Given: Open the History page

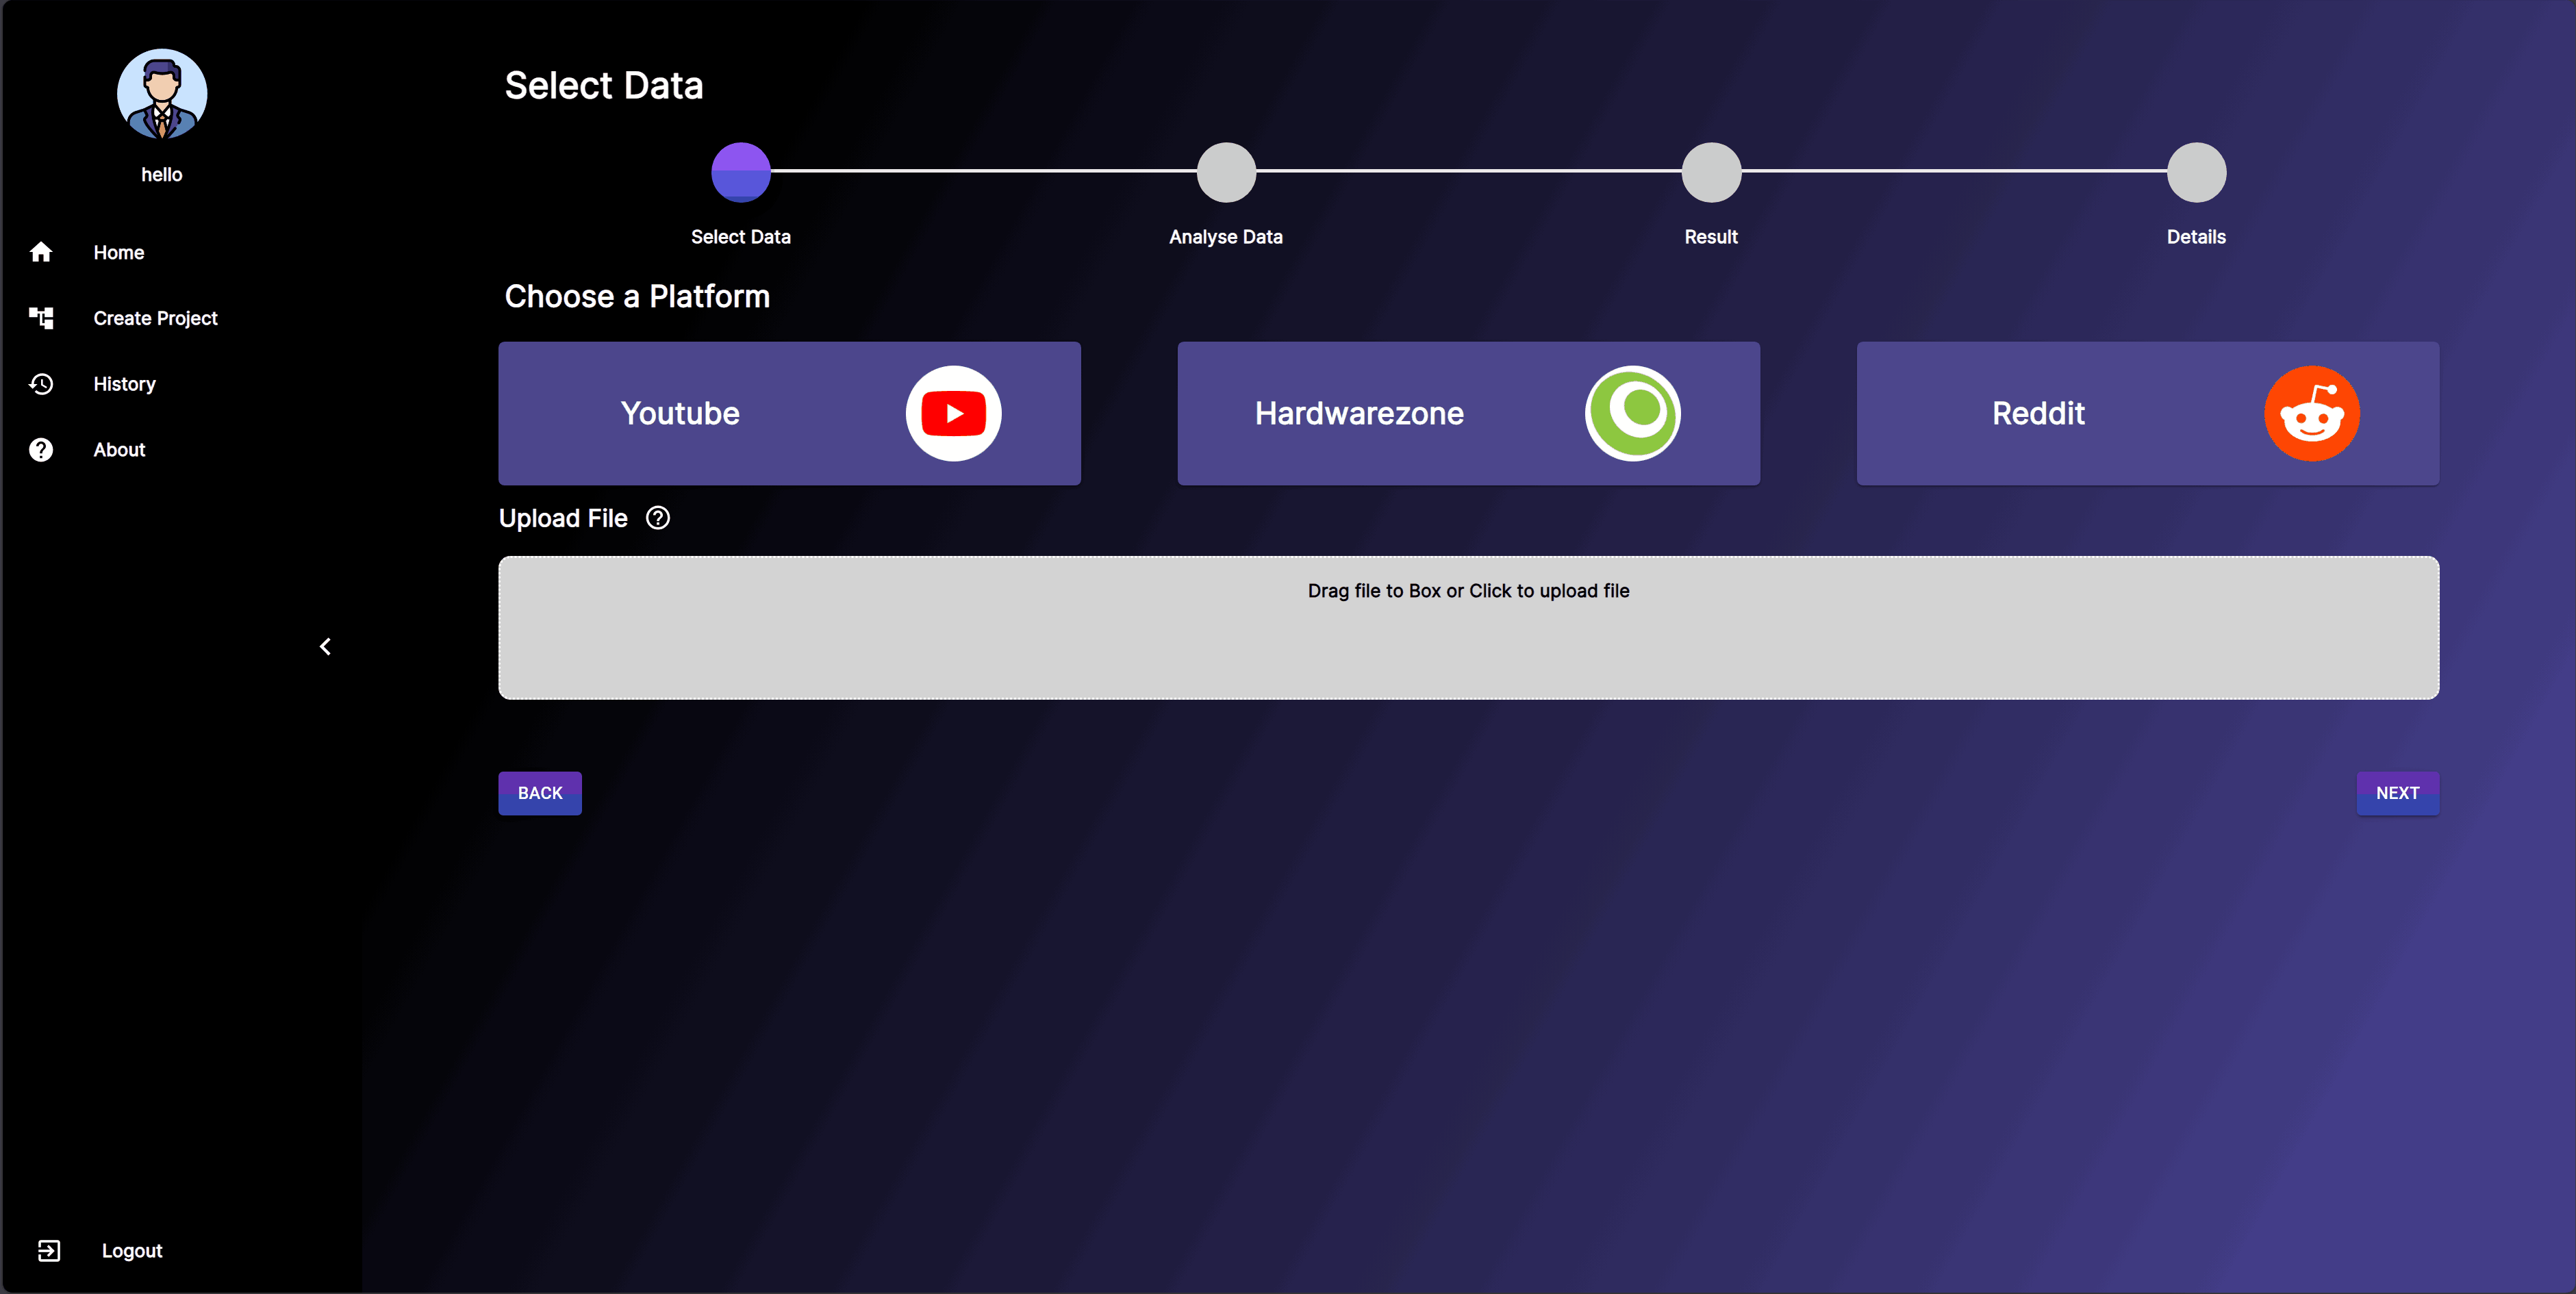Looking at the screenshot, I should click(124, 384).
